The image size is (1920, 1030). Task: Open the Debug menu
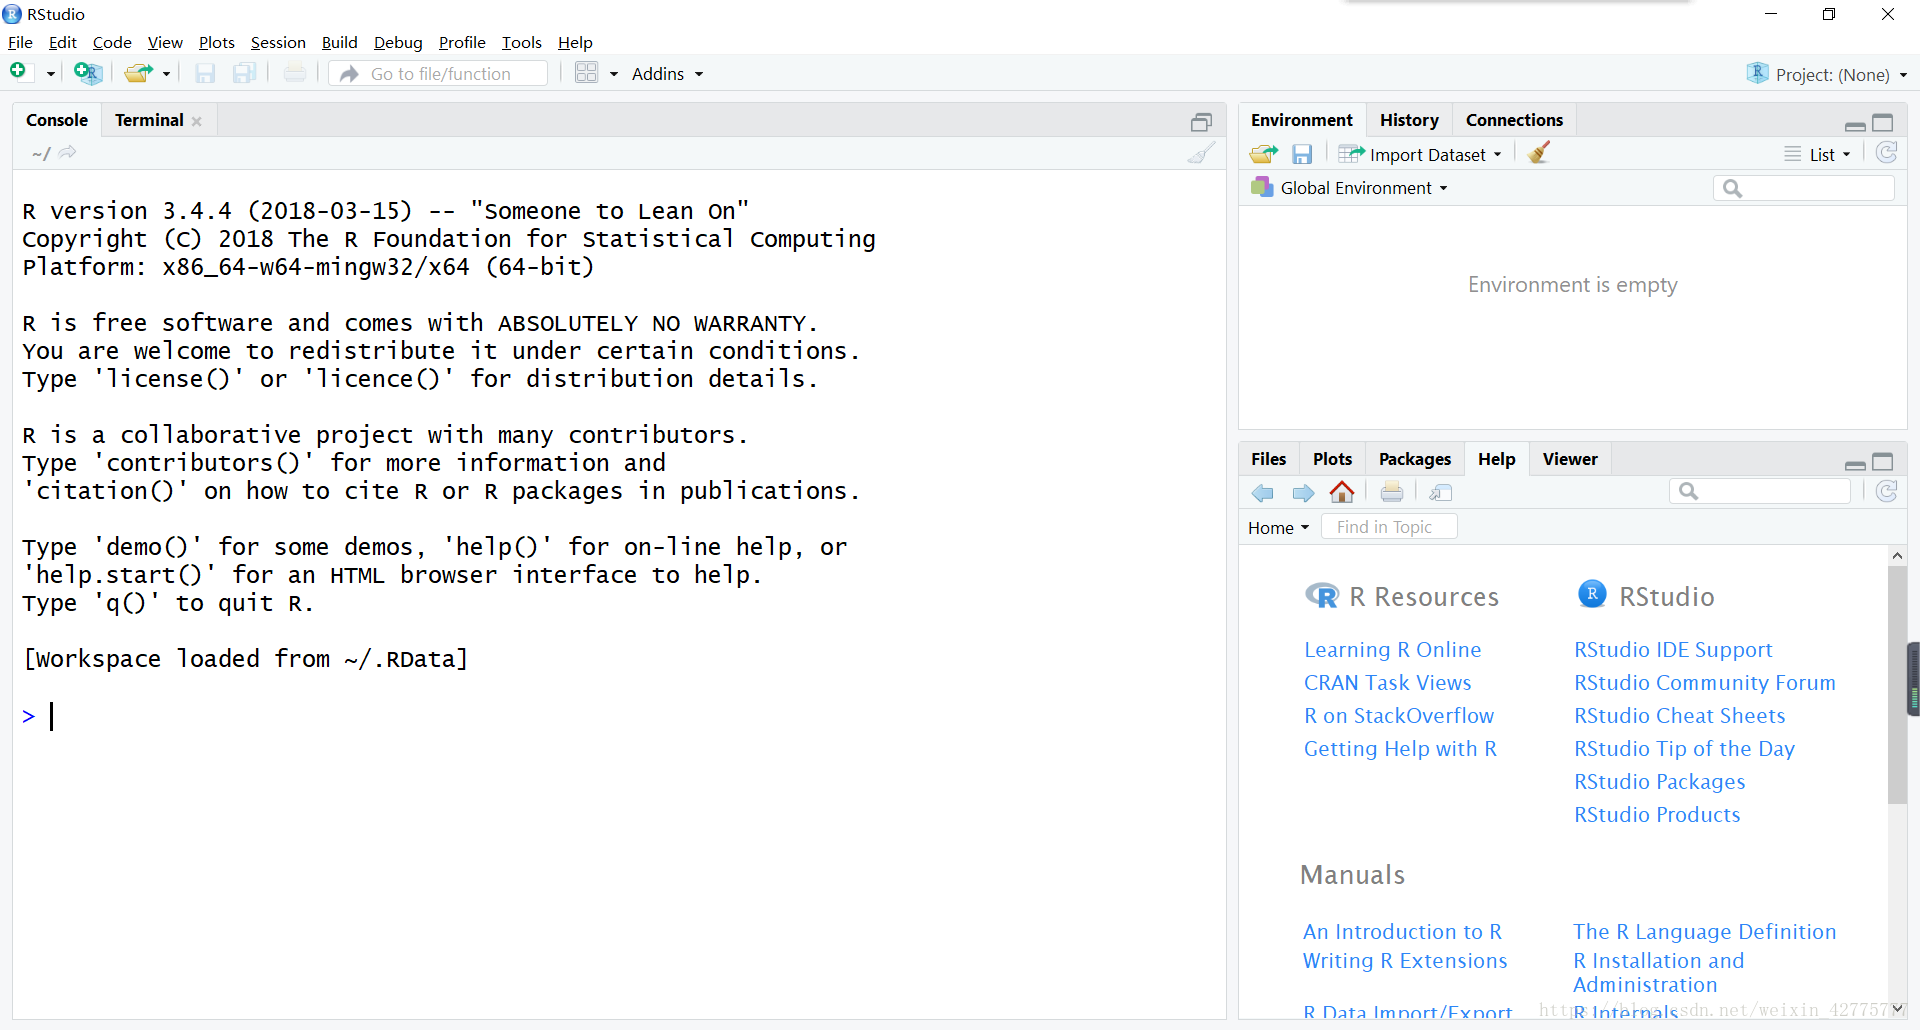pyautogui.click(x=398, y=42)
